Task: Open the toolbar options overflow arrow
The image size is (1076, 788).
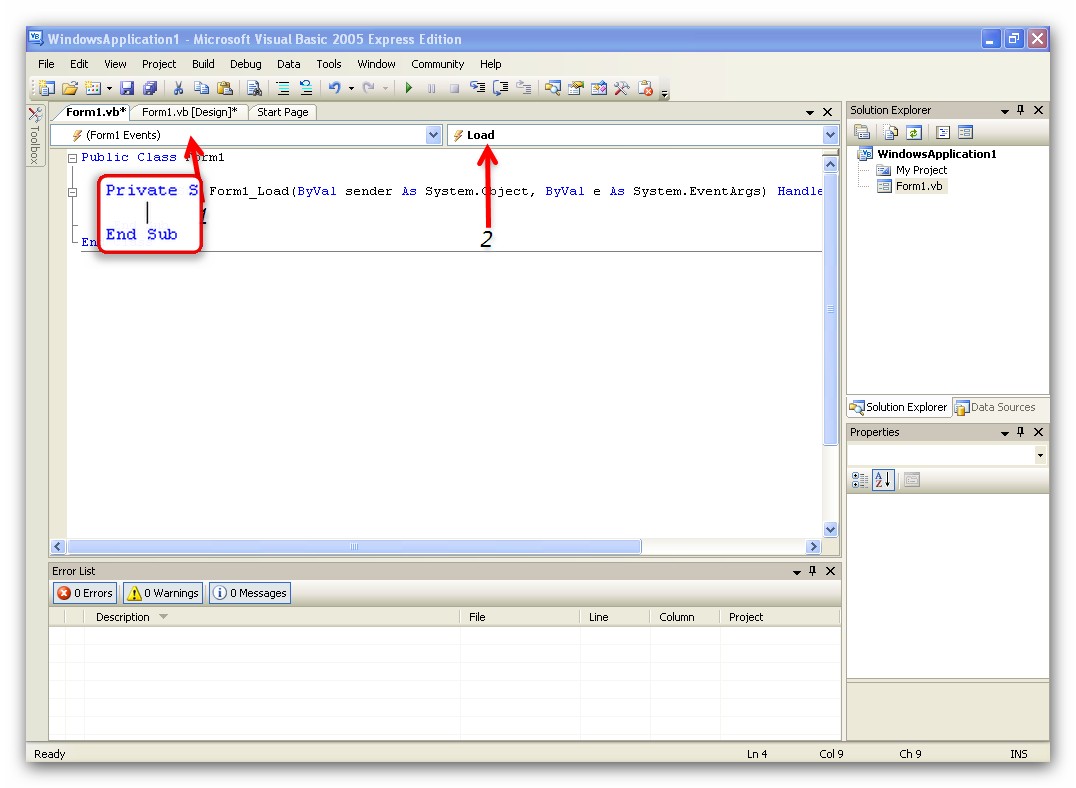Action: click(x=664, y=93)
